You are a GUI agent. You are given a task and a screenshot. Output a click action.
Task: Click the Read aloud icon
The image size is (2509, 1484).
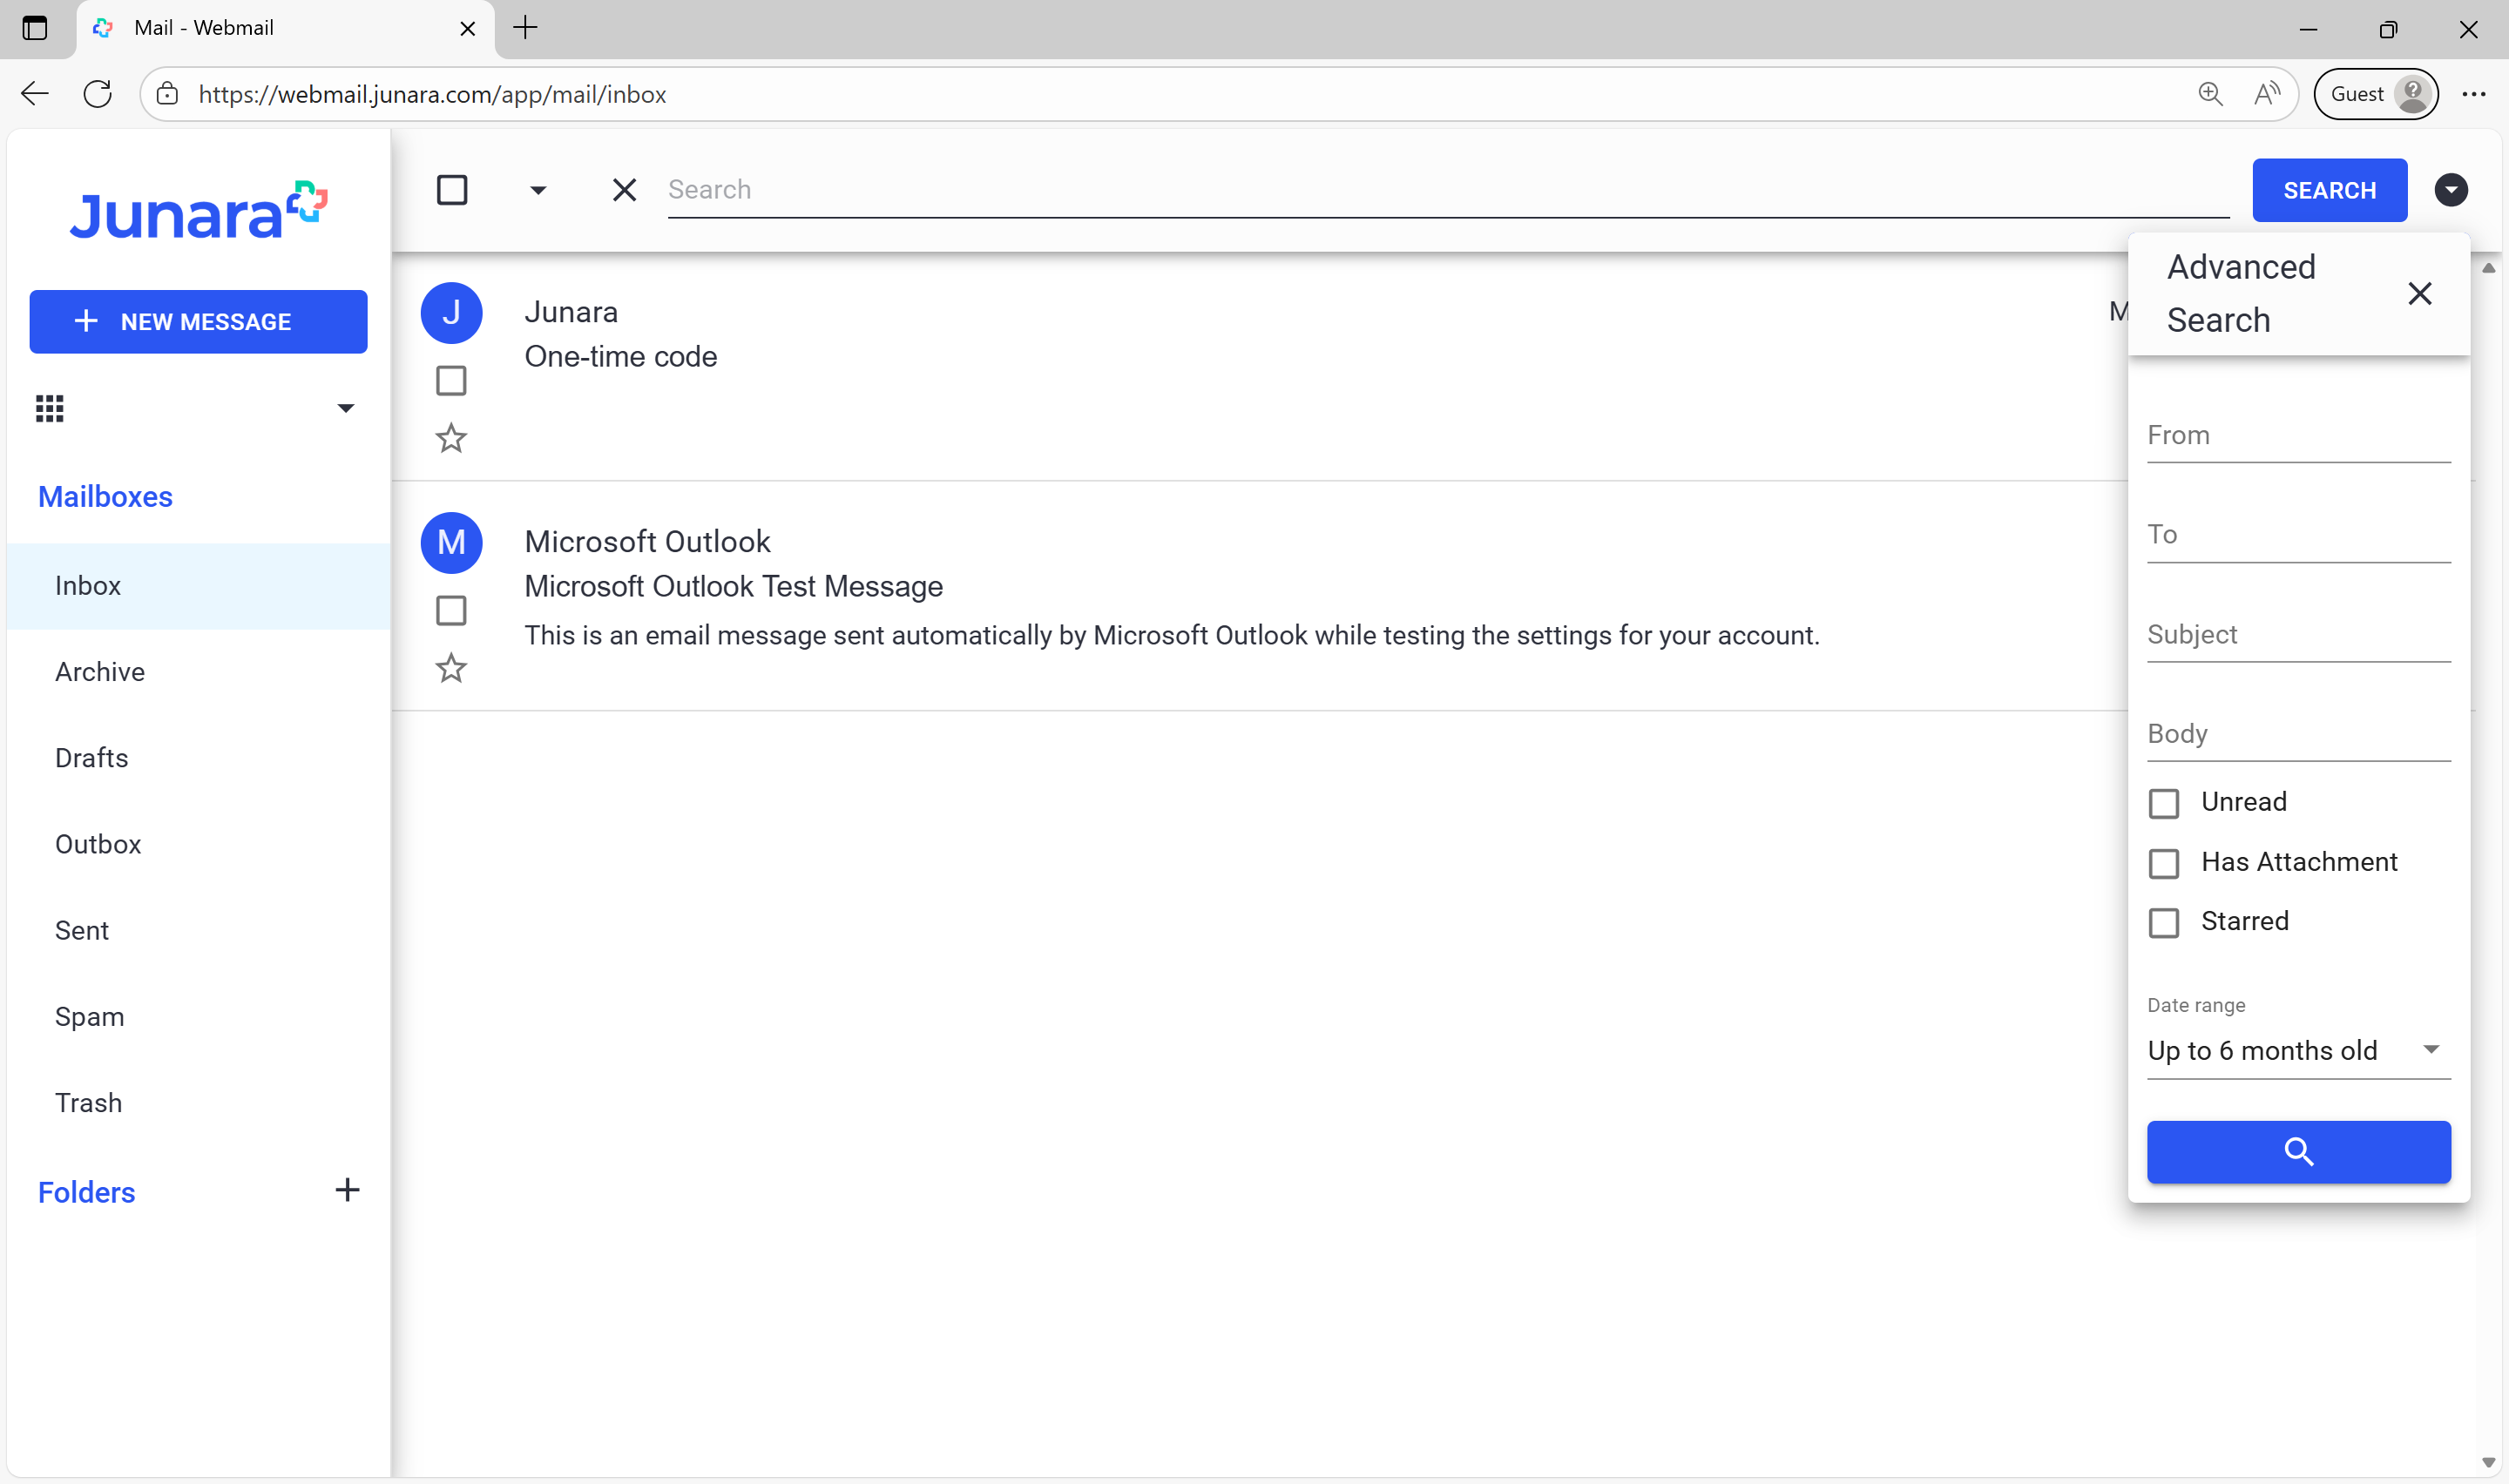2267,94
